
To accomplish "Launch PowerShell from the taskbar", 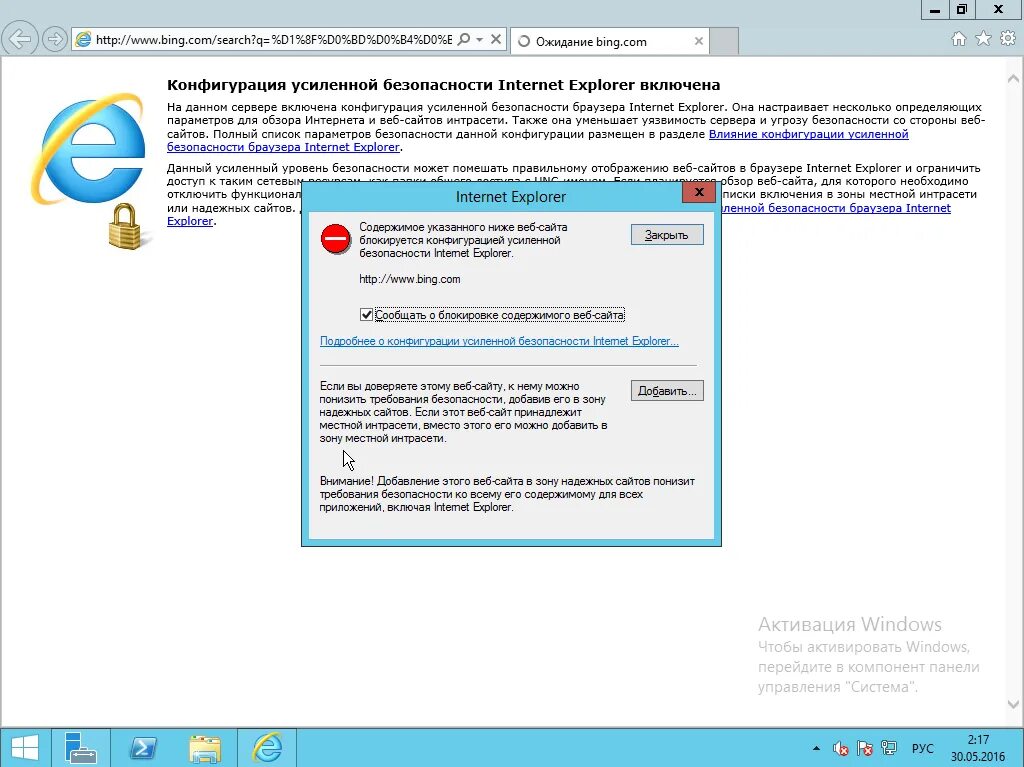I will tap(143, 747).
